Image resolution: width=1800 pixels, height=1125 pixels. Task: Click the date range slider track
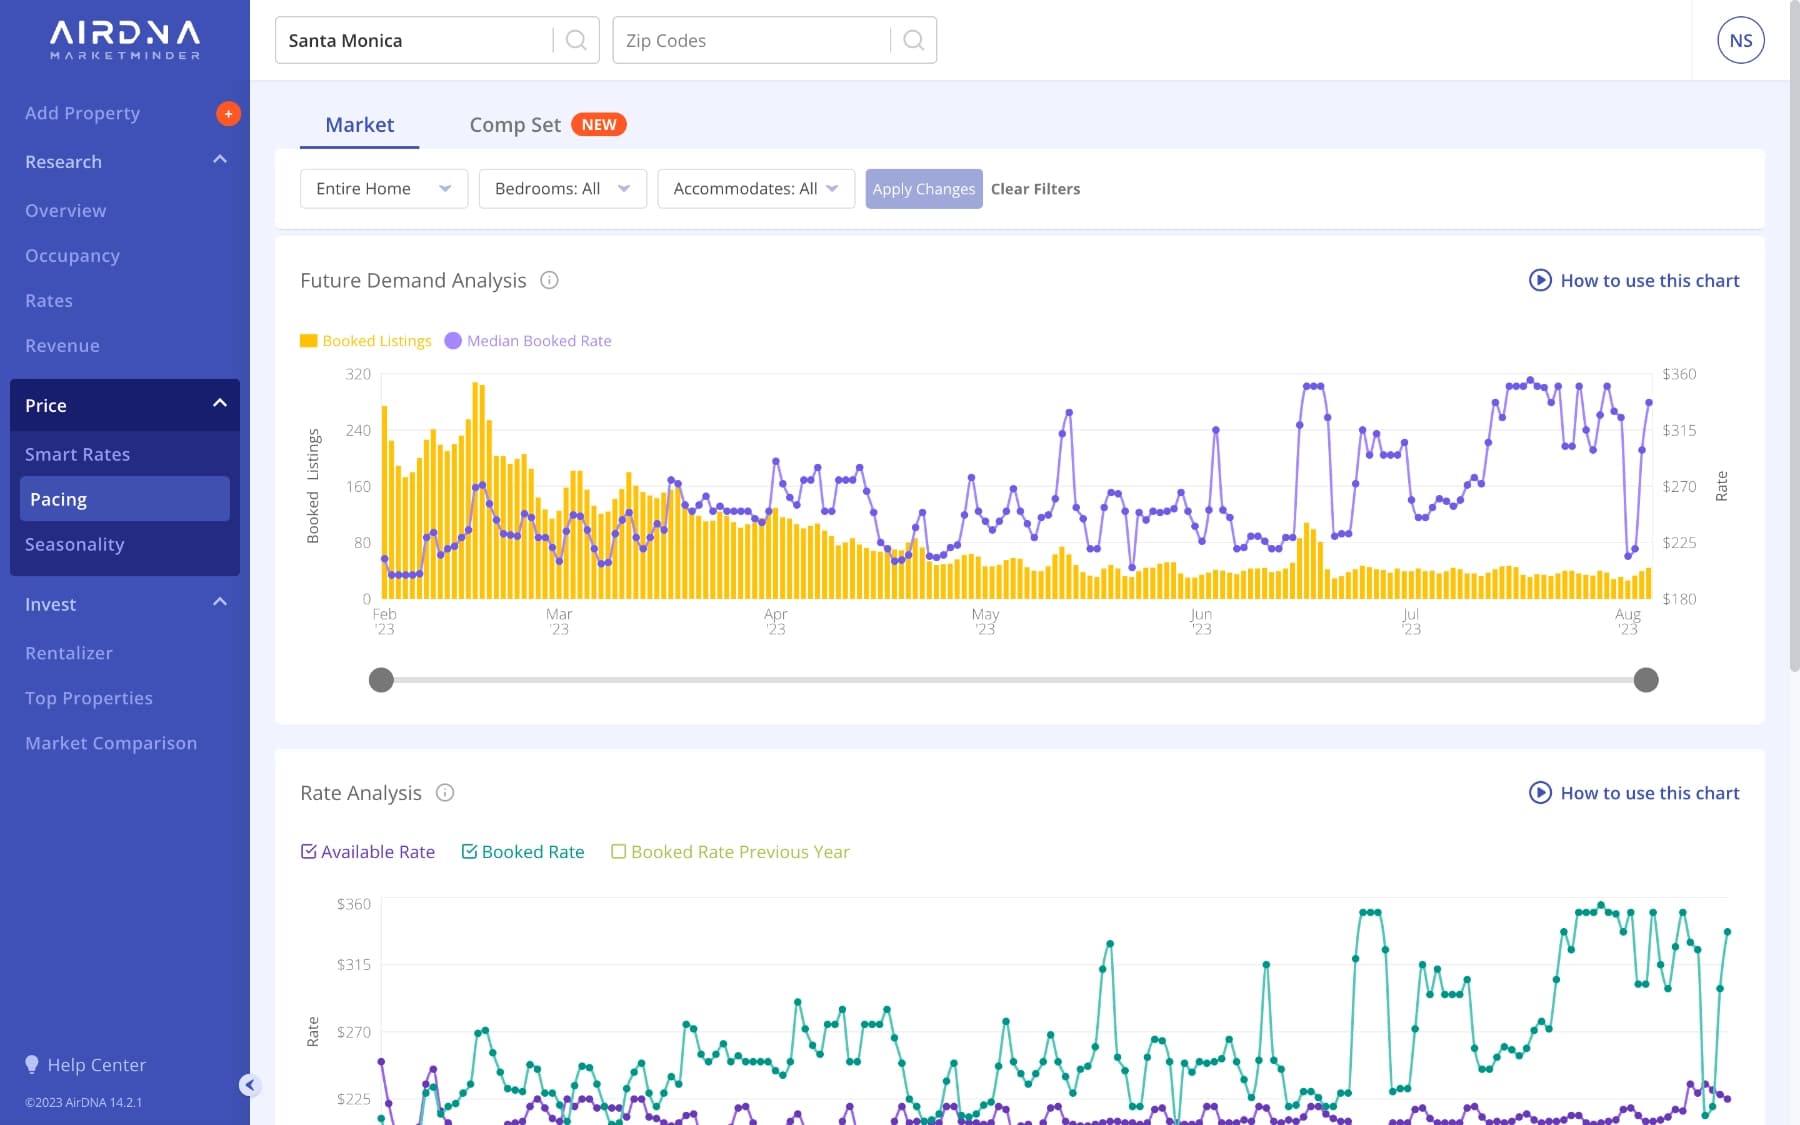tap(1013, 680)
